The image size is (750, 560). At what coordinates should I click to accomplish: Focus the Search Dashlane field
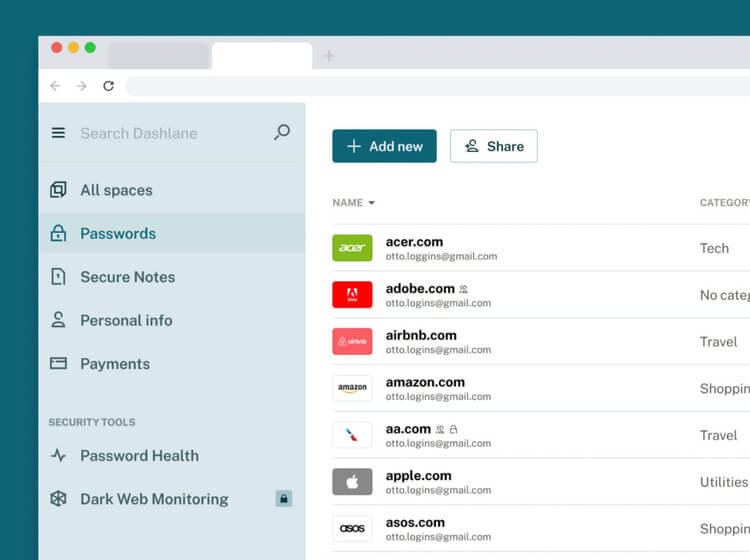pos(139,133)
